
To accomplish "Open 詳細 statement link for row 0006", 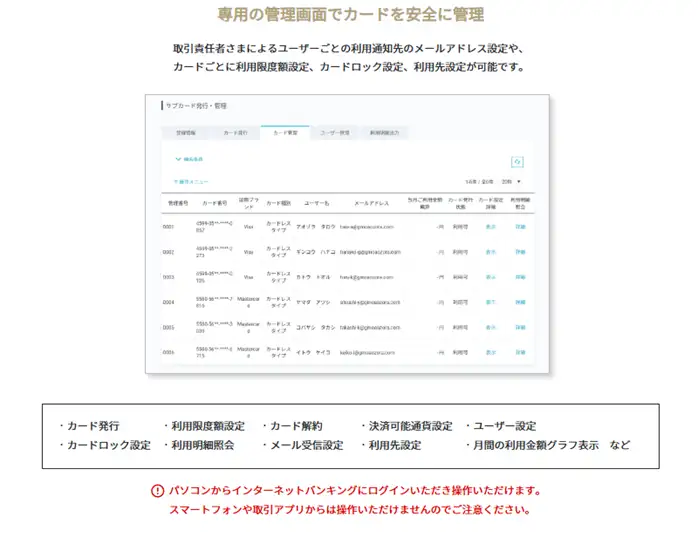I will 520,352.
